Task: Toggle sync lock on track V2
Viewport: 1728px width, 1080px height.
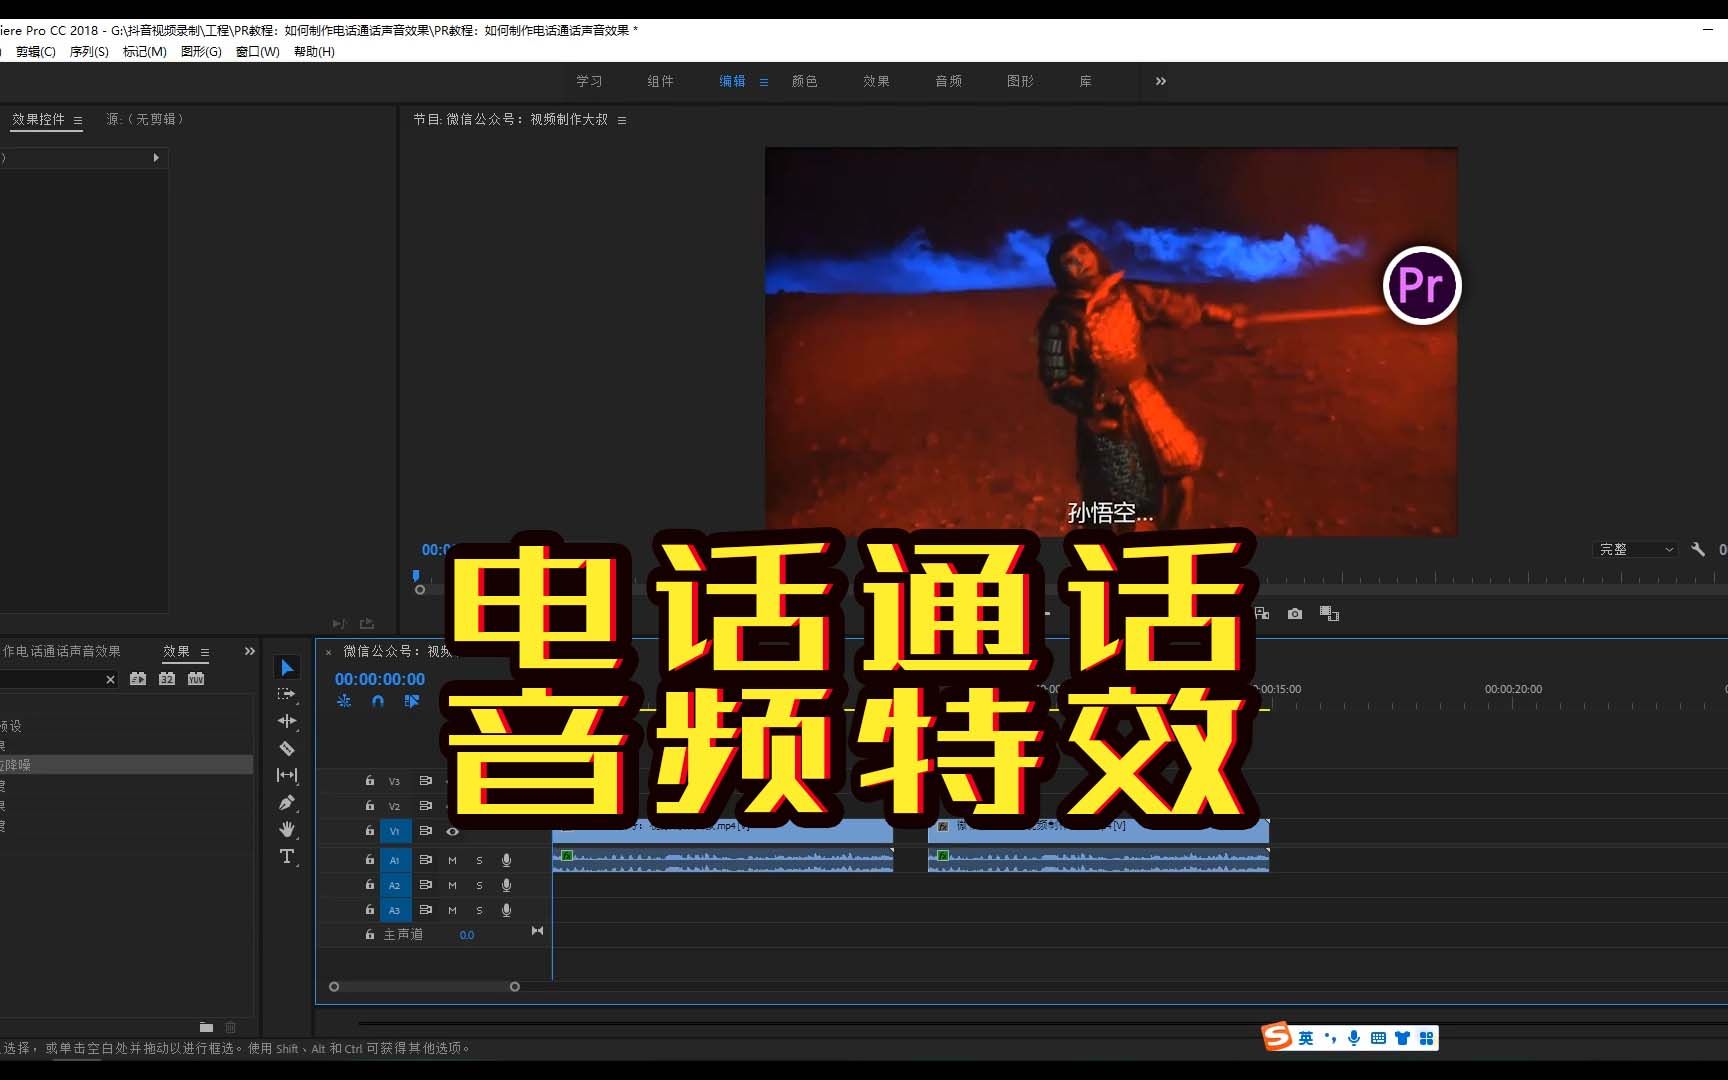Action: [x=425, y=806]
